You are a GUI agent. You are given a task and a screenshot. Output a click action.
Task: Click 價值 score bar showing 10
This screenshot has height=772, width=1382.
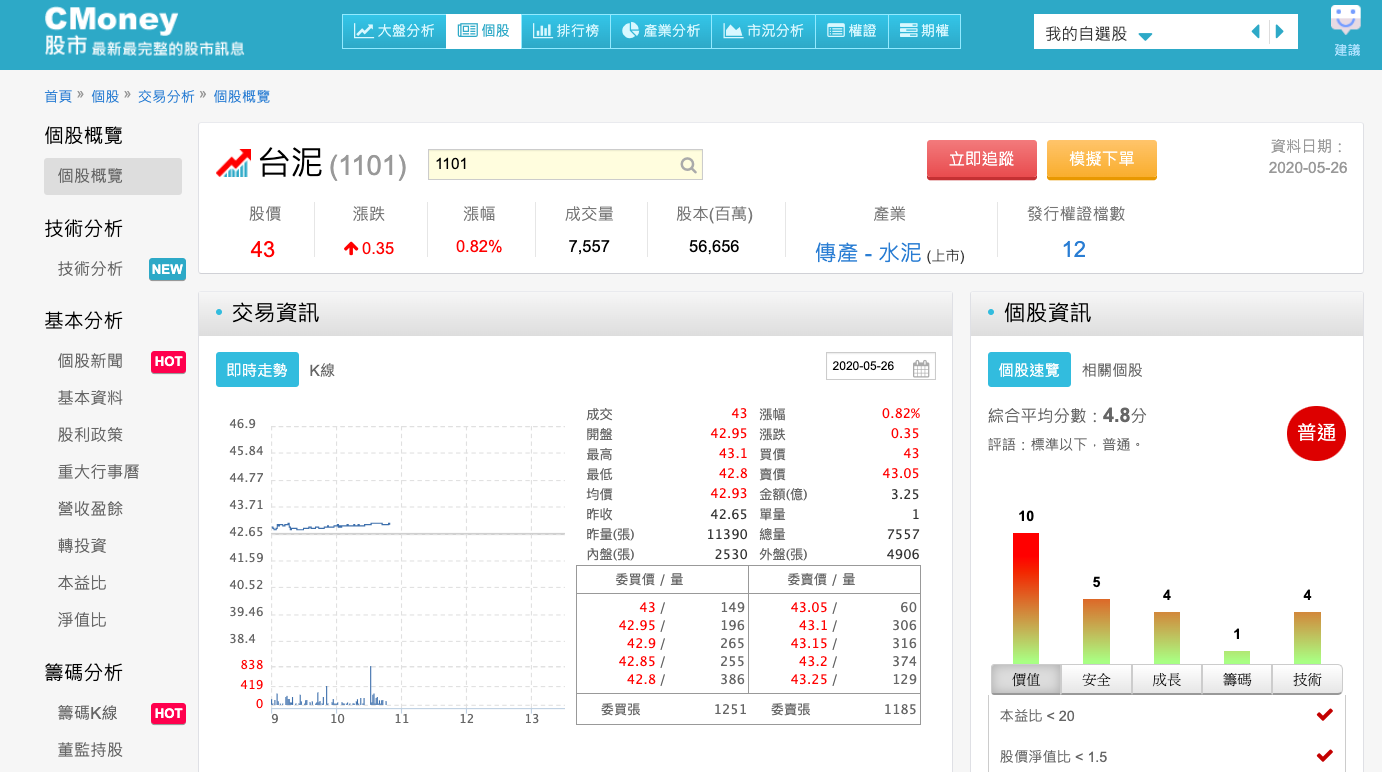1026,599
